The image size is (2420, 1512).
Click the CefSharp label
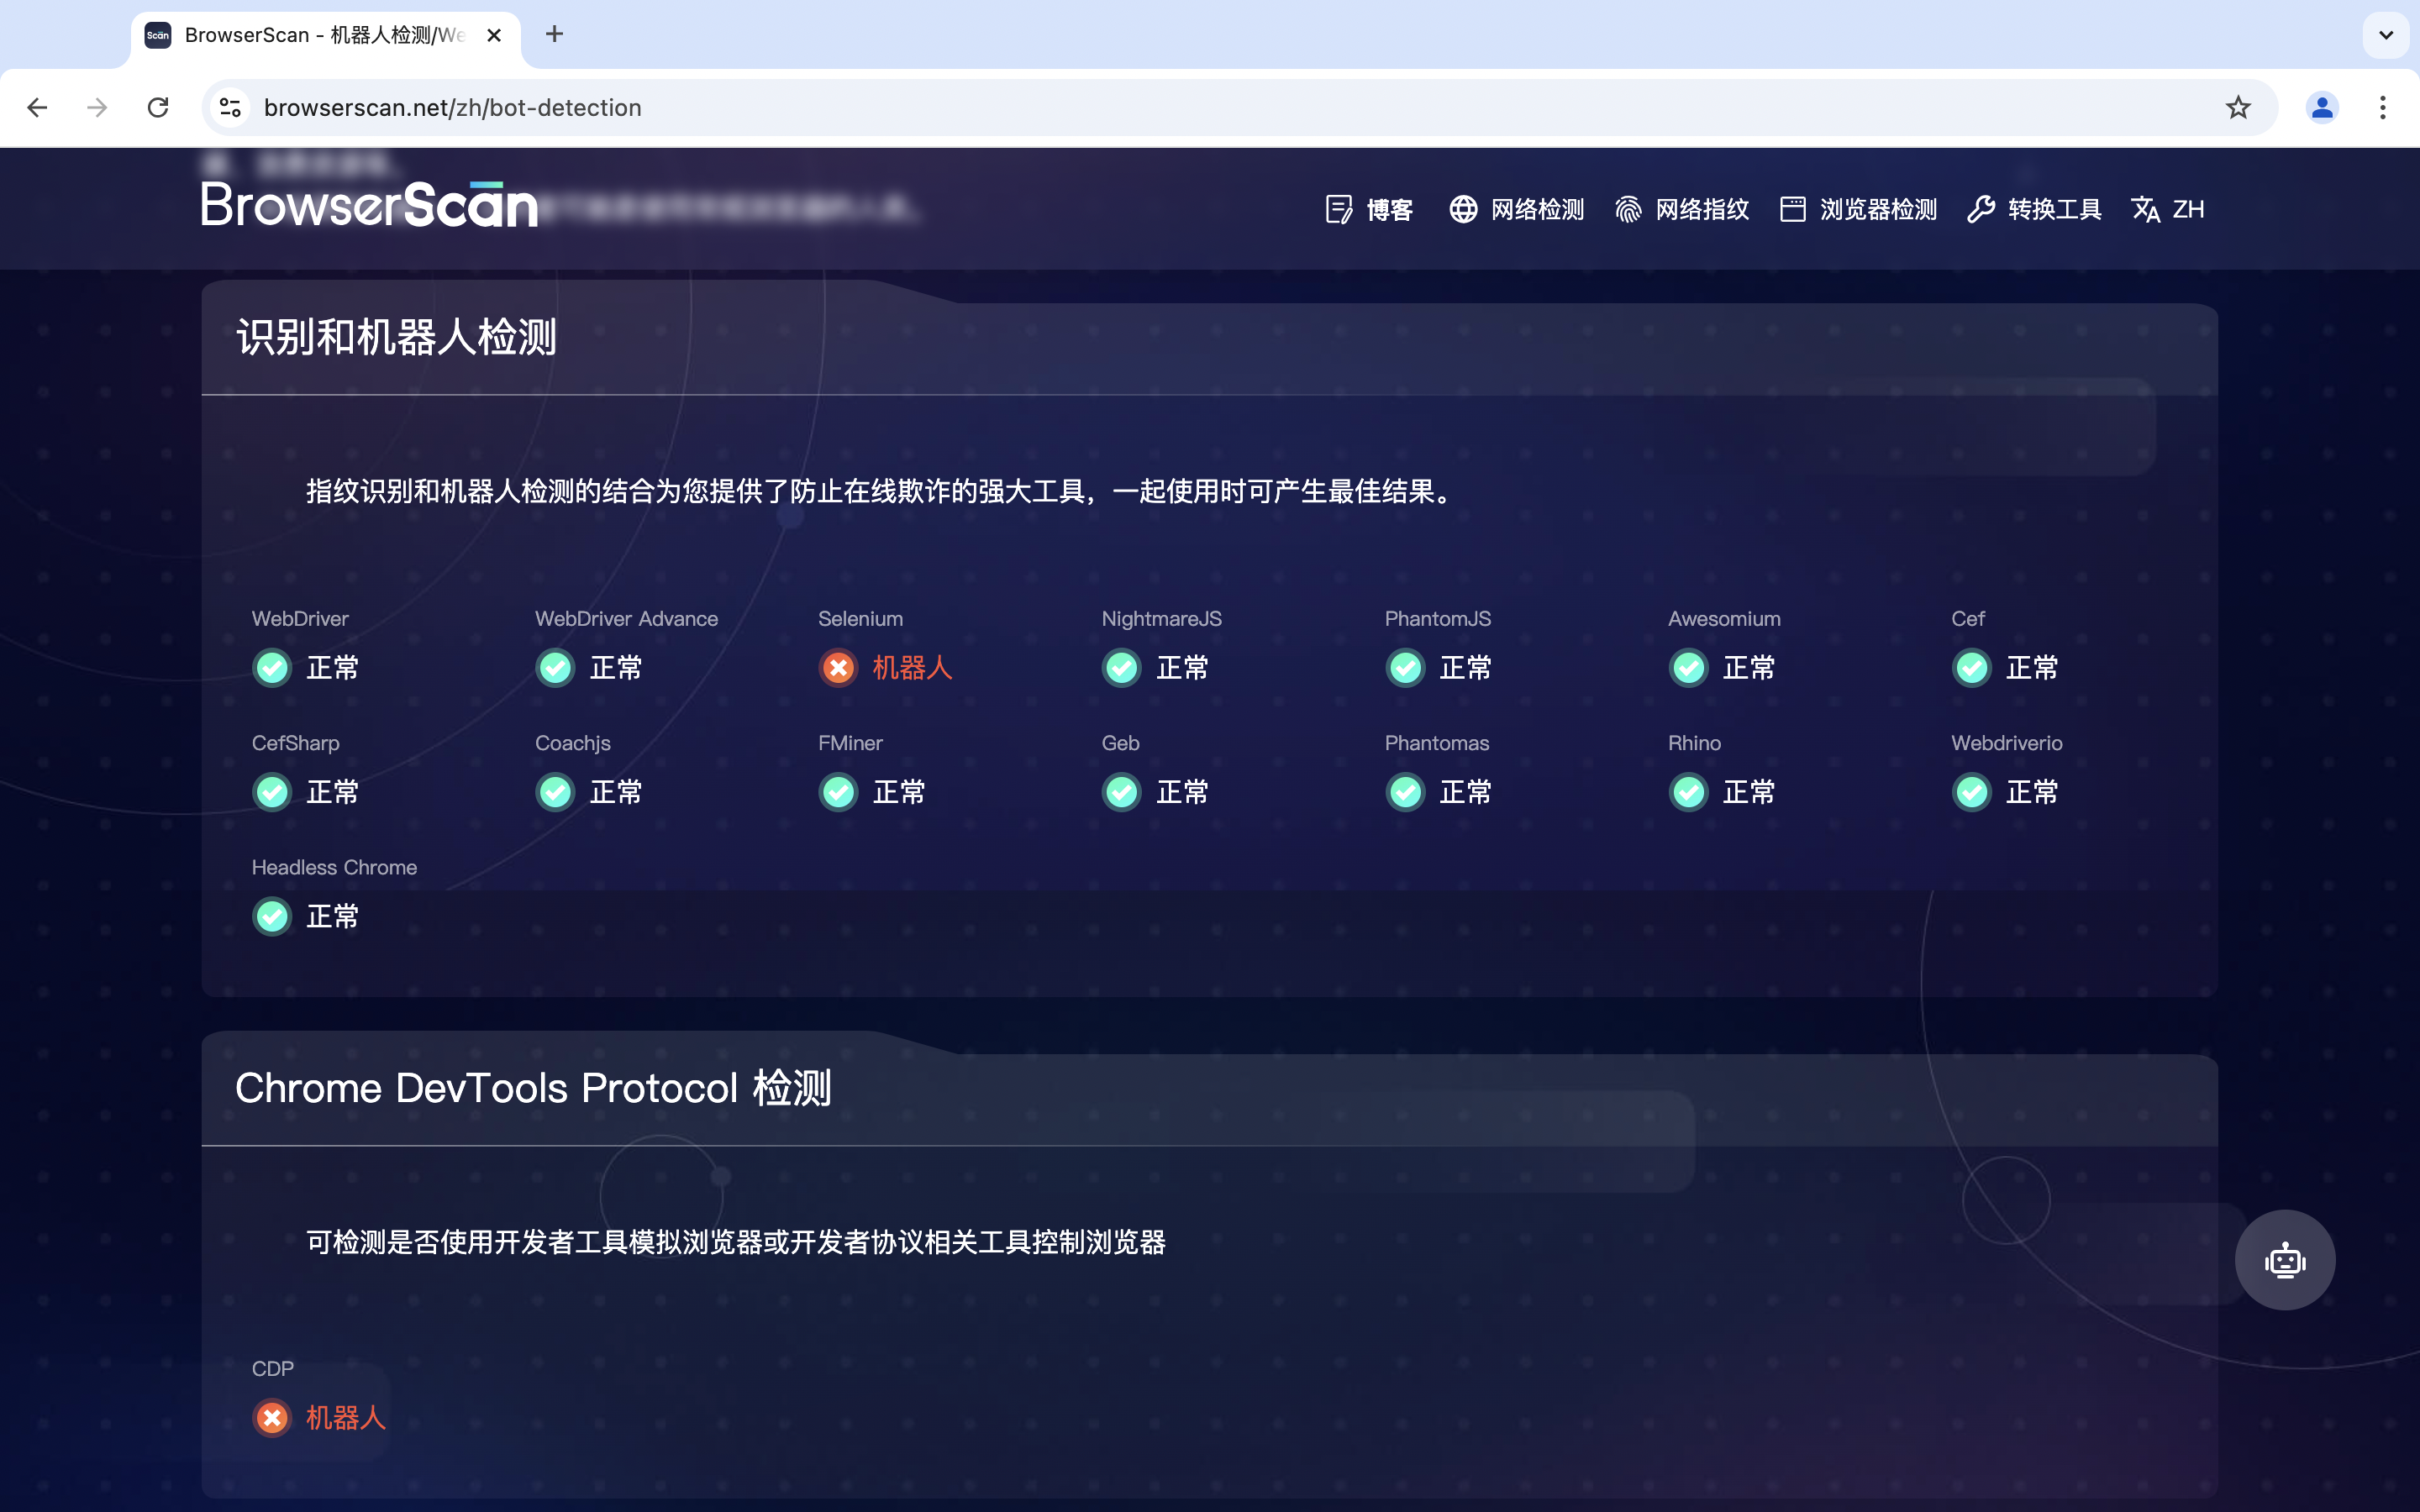(295, 743)
